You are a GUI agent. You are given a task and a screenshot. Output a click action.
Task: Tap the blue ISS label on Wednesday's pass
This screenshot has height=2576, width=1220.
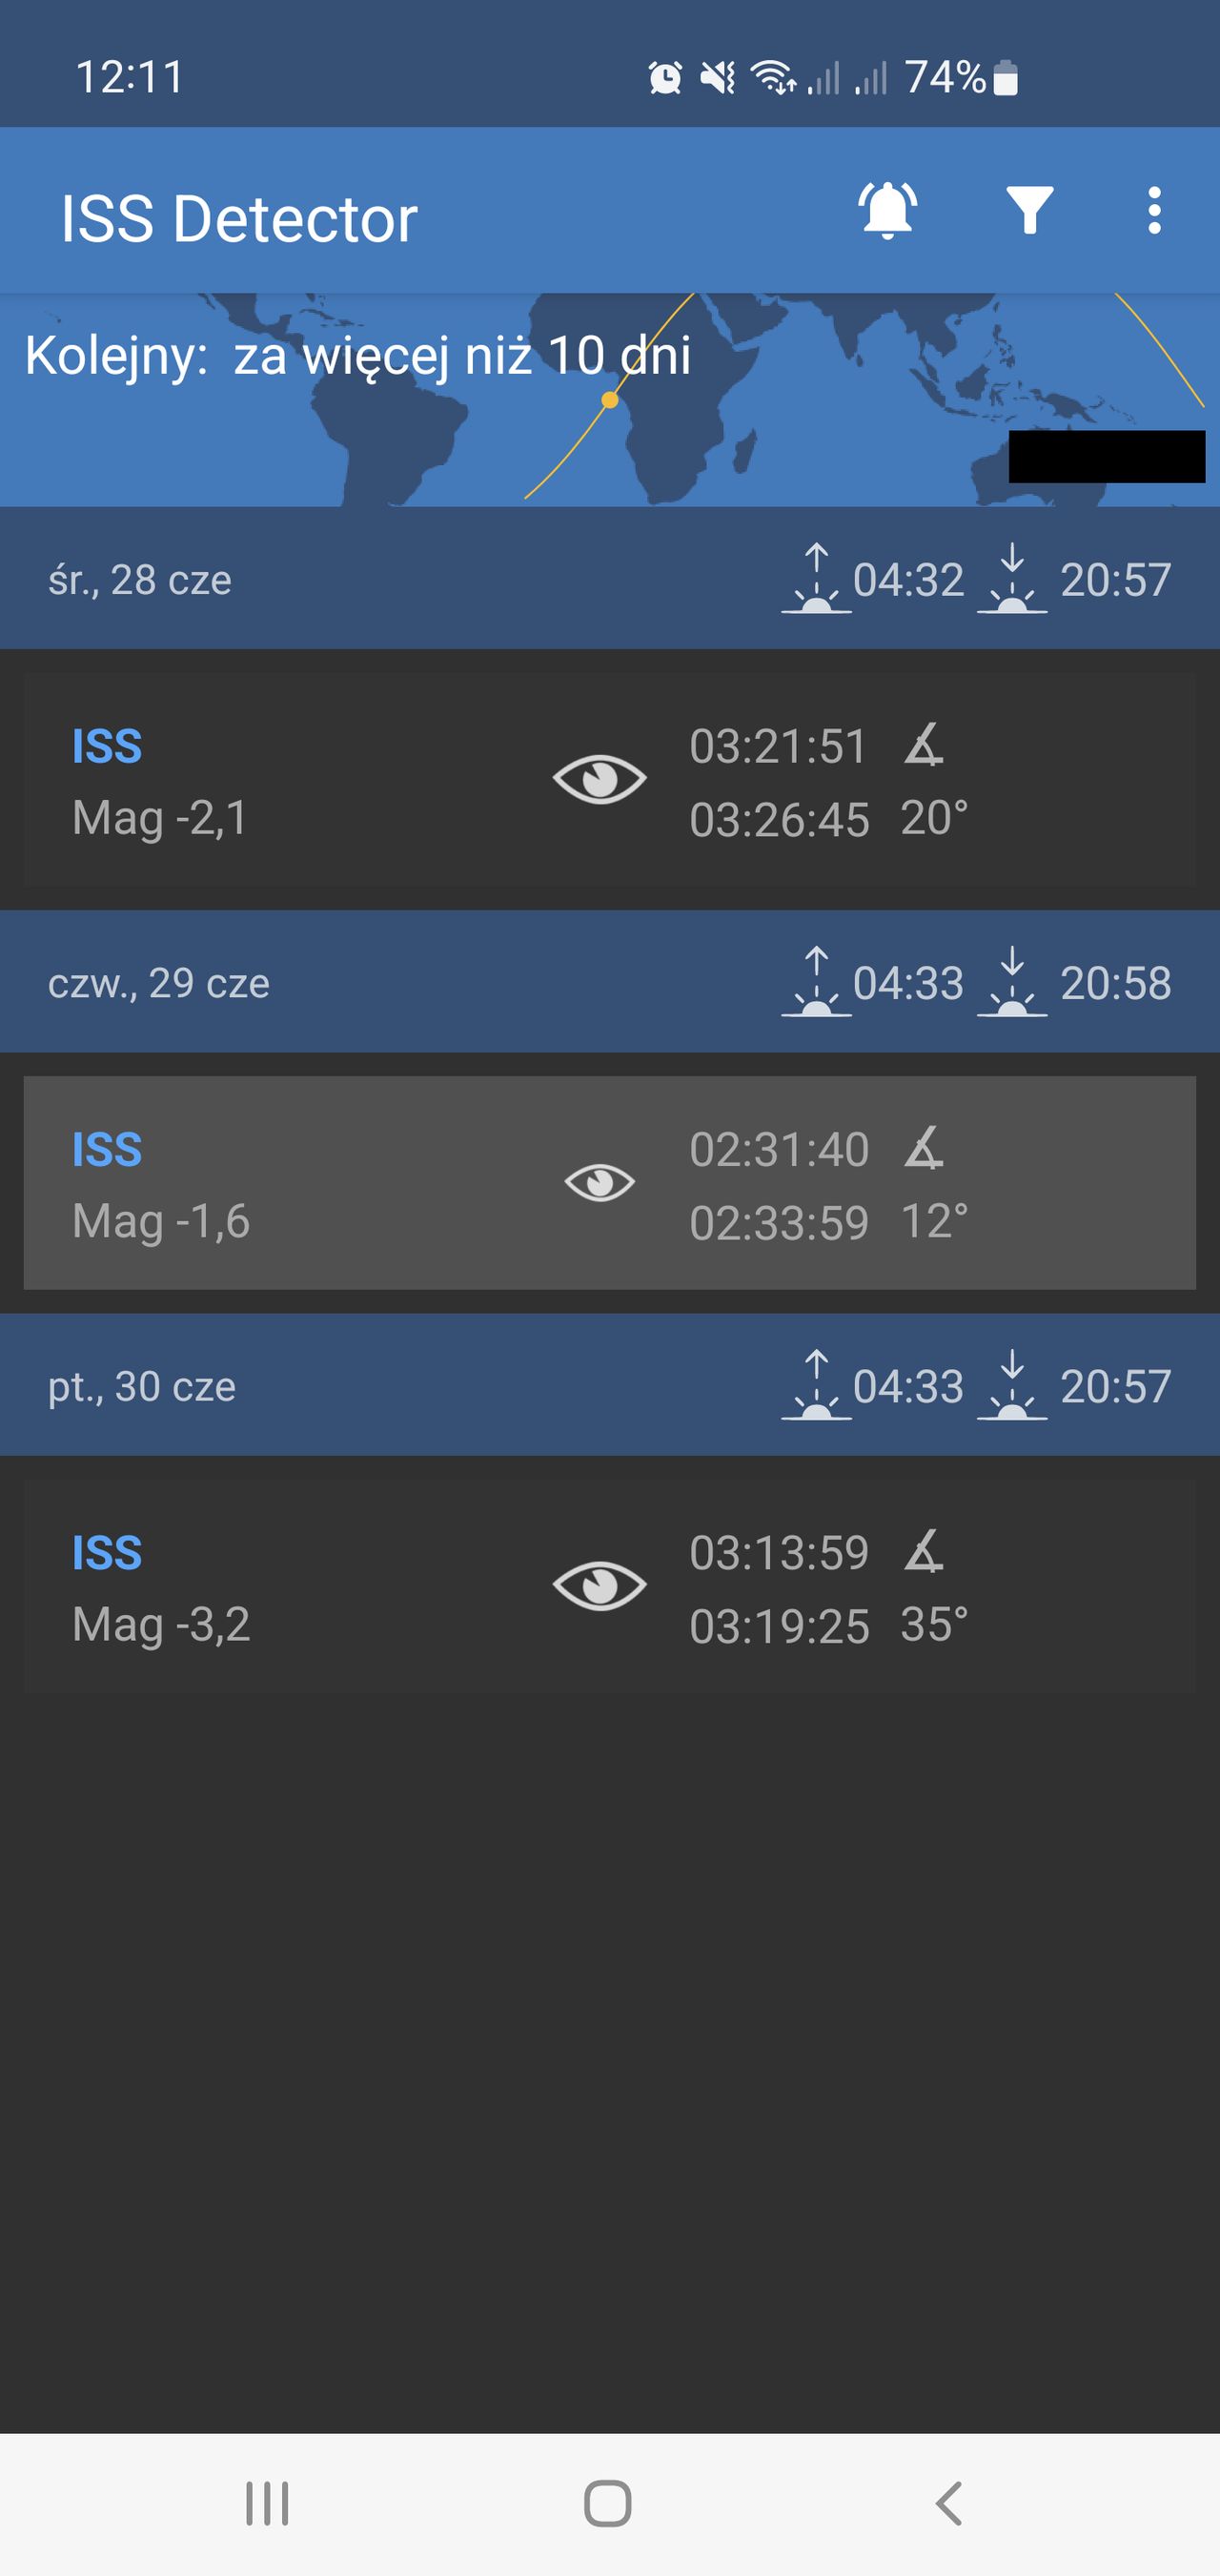point(106,745)
